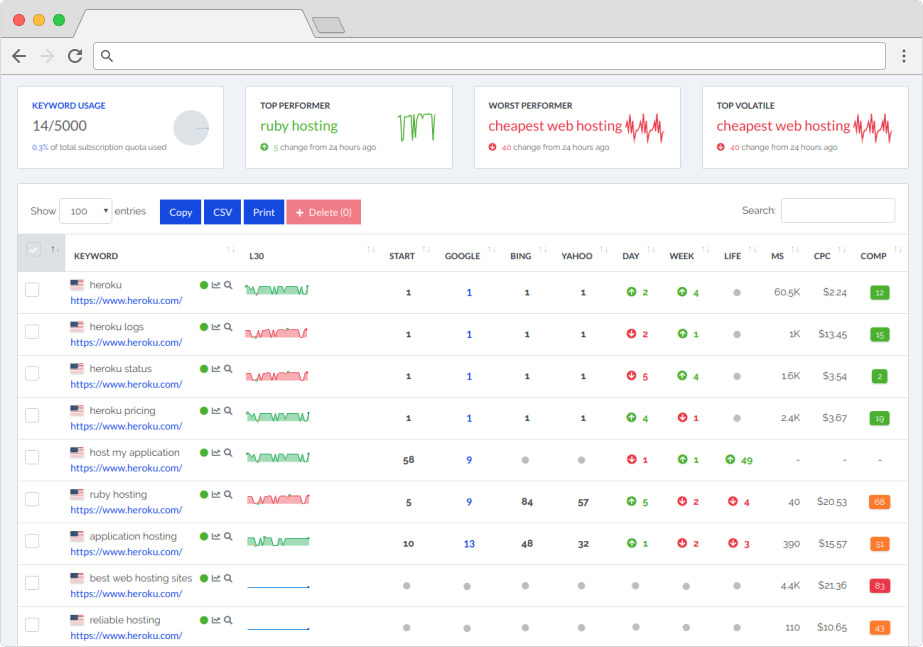923x647 pixels.
Task: Click the green status dot for heroku
Action: pyautogui.click(x=204, y=285)
